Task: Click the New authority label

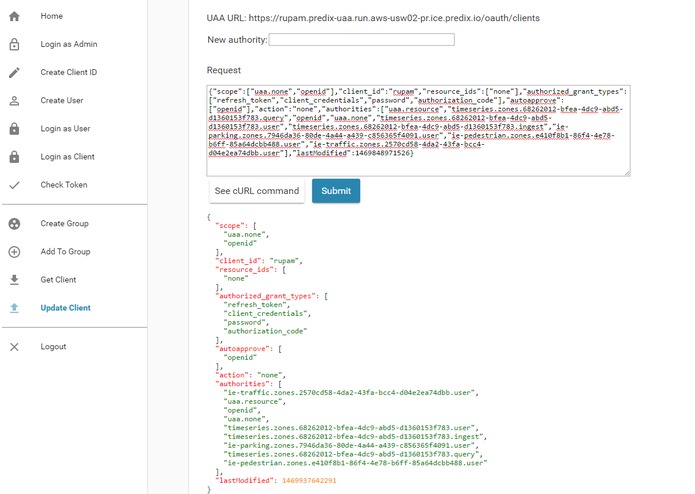Action: click(237, 40)
